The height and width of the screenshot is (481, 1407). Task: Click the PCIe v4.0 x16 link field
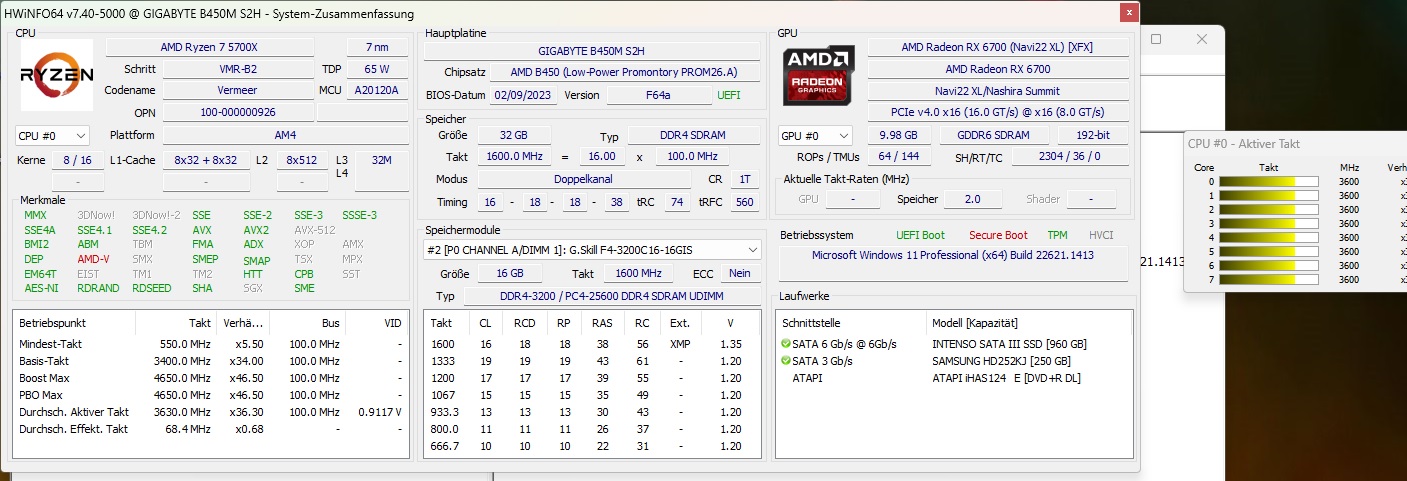coord(998,112)
